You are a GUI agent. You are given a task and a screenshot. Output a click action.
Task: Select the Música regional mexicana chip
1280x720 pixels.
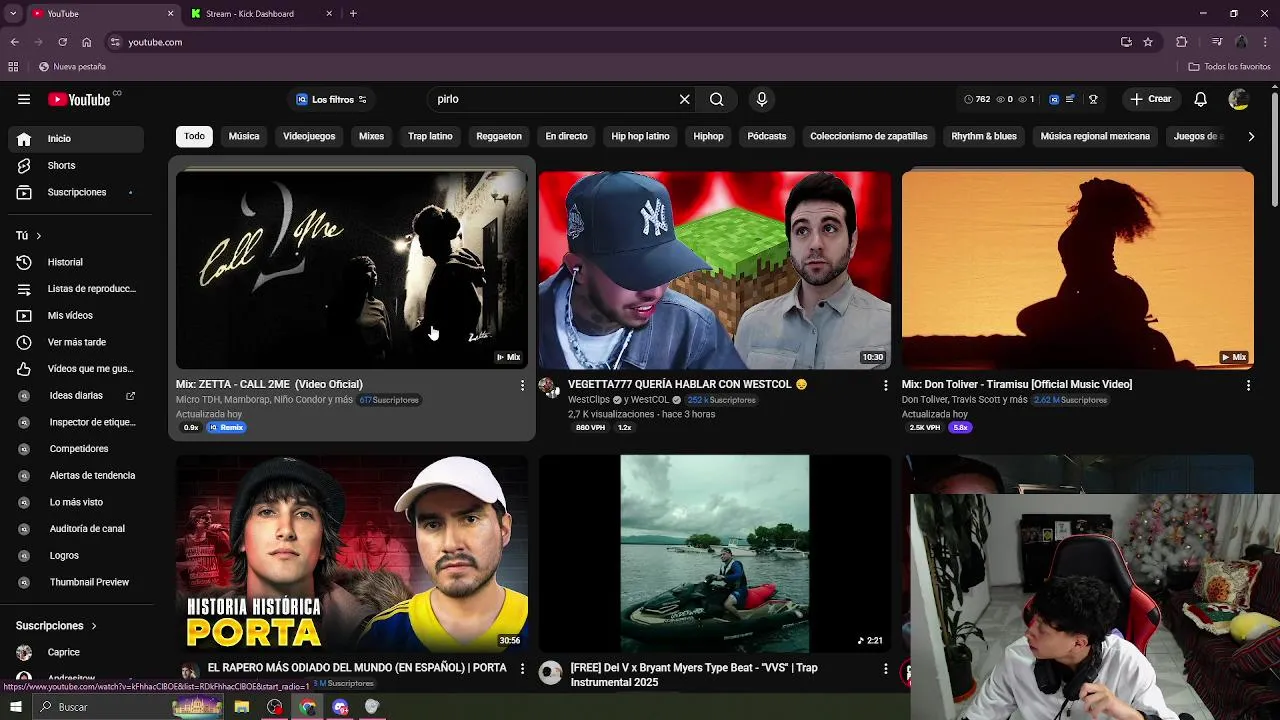pos(1095,136)
